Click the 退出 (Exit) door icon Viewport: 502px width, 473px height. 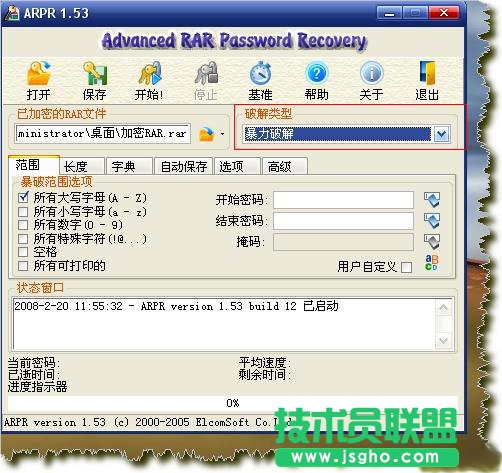(x=427, y=73)
